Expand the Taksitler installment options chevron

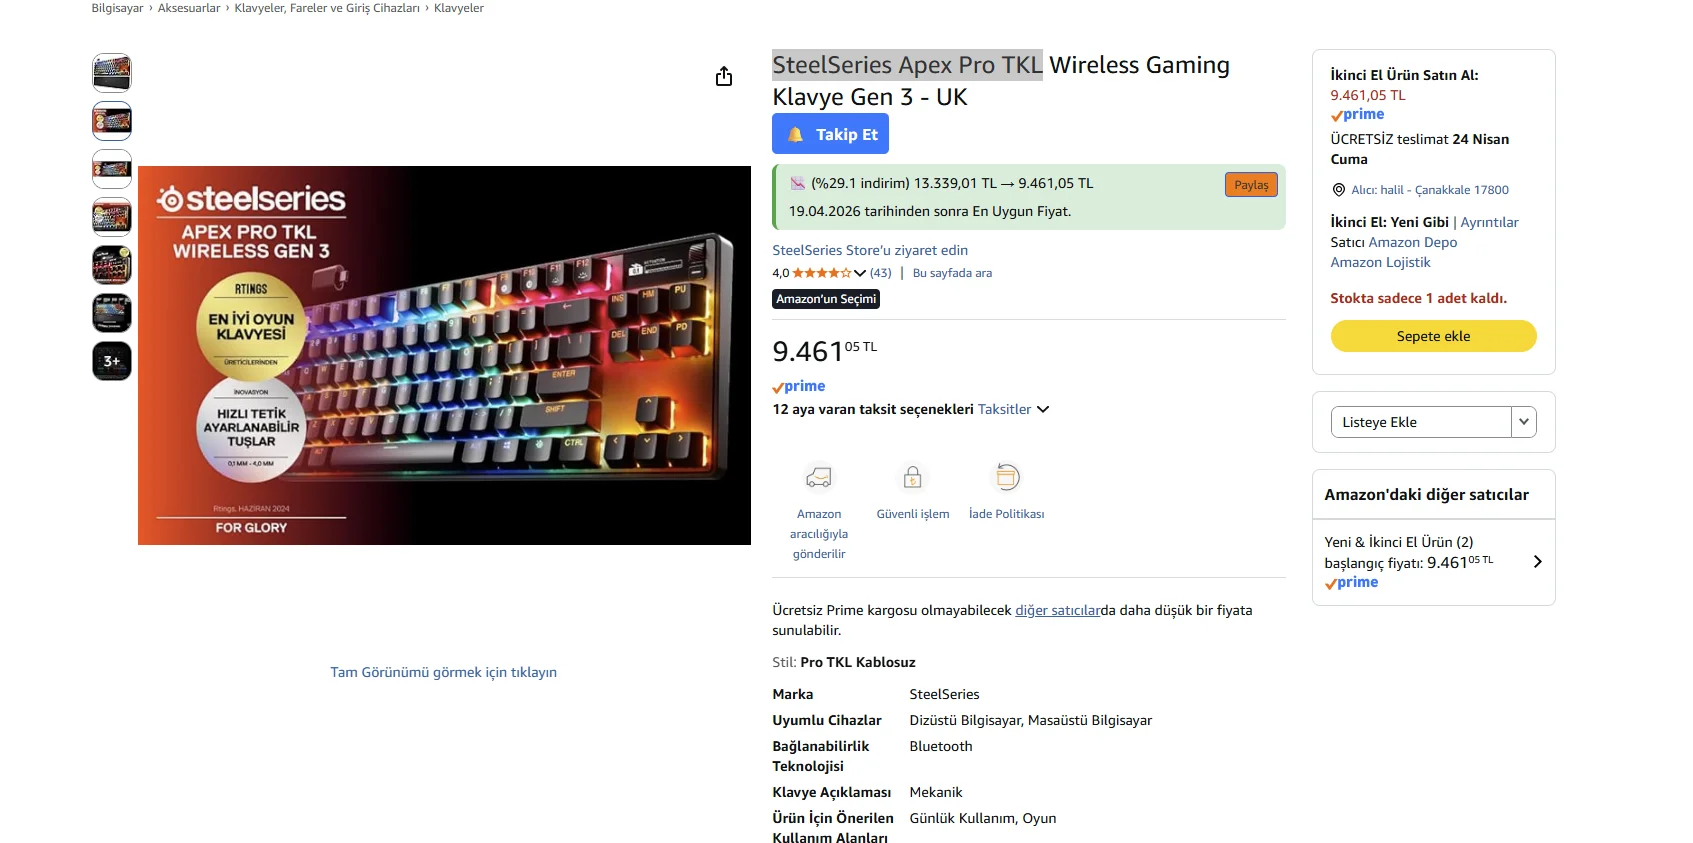click(1043, 409)
